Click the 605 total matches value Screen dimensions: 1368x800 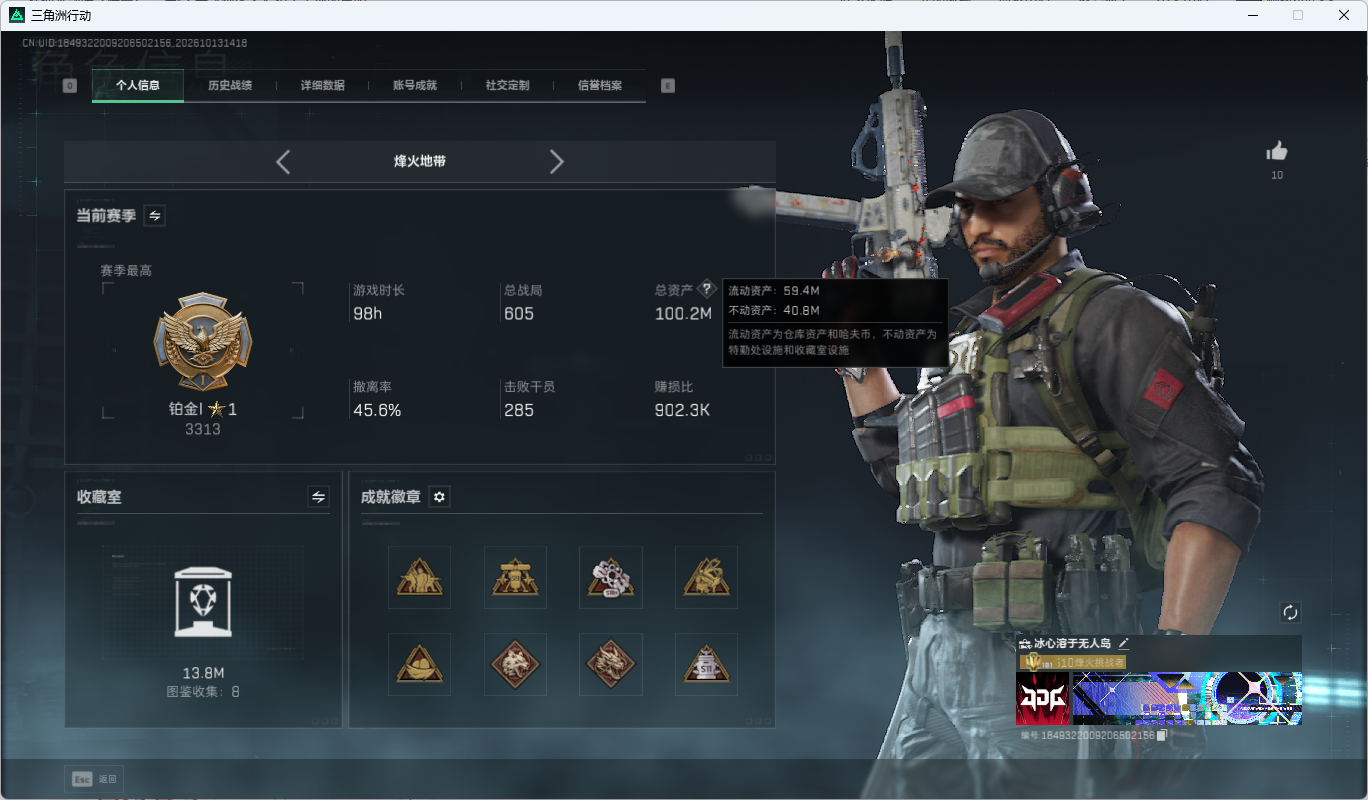click(519, 314)
